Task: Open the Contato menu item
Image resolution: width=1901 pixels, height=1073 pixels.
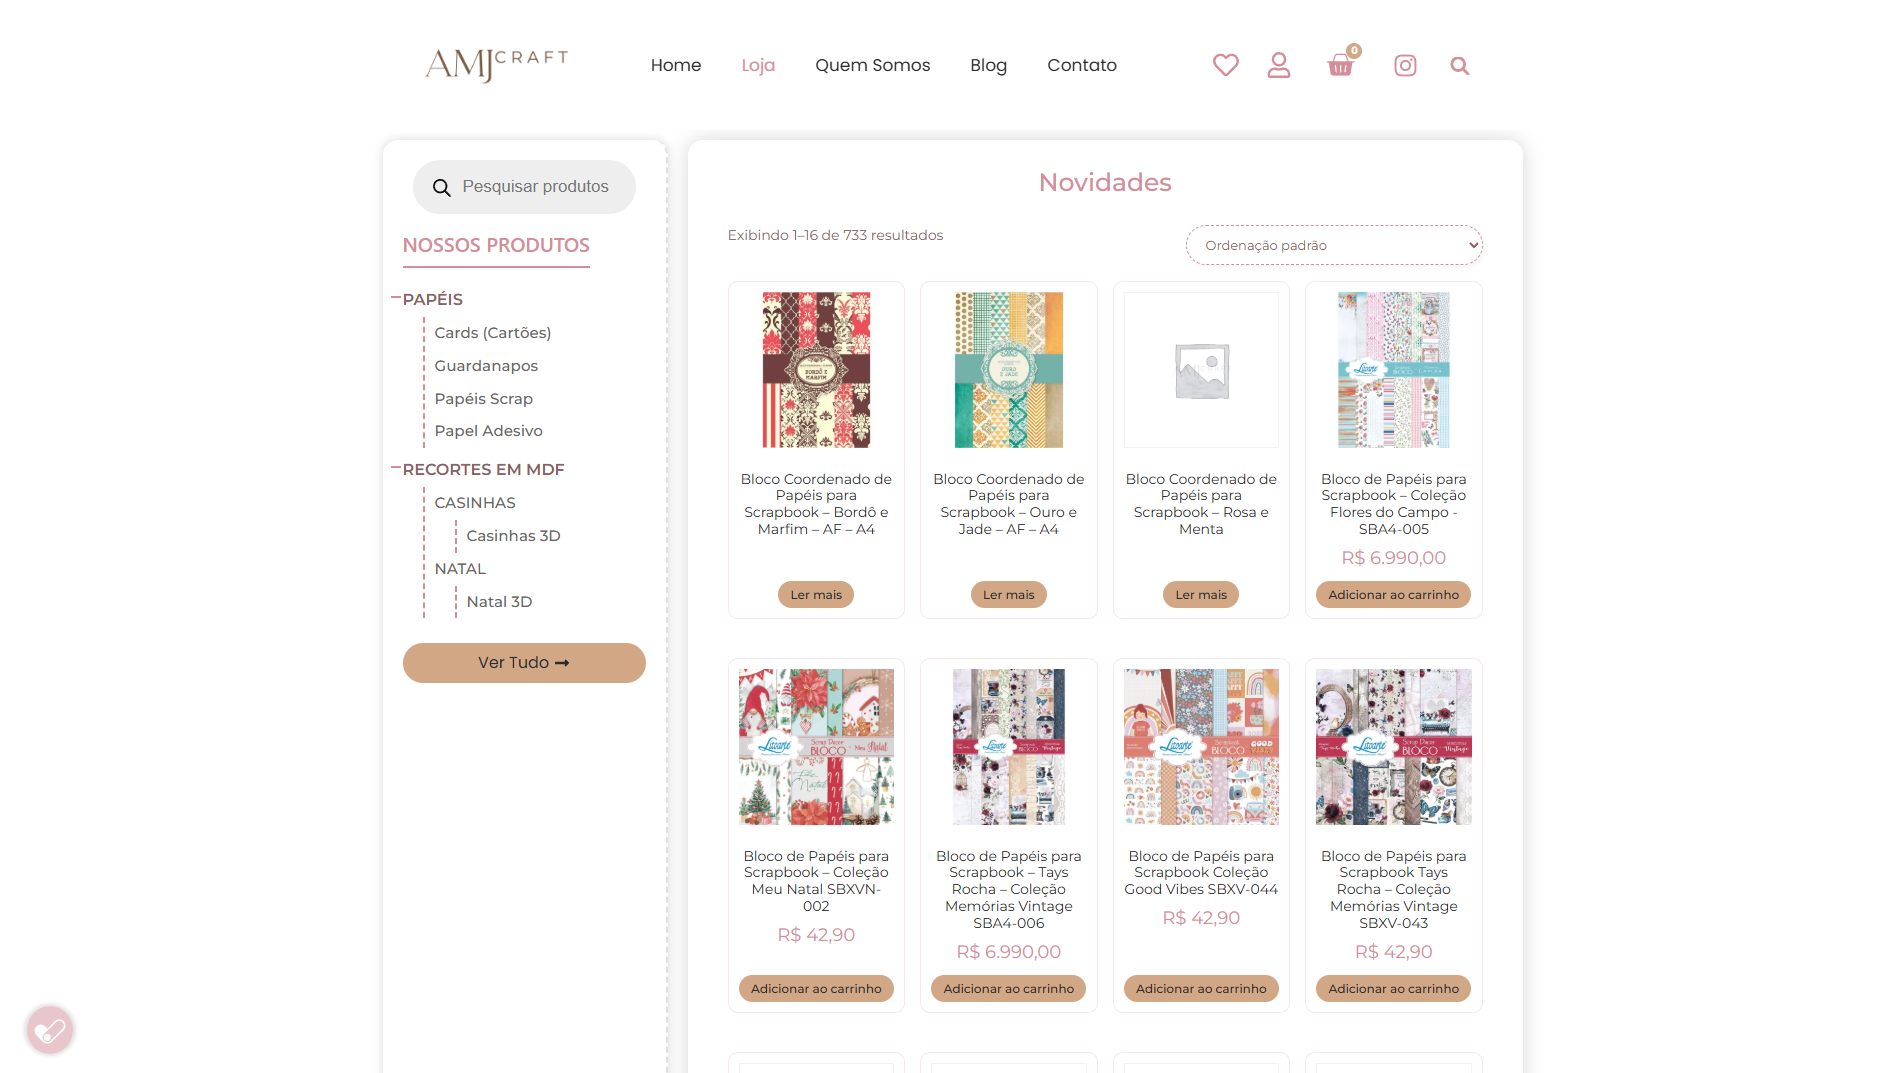Action: click(x=1082, y=65)
